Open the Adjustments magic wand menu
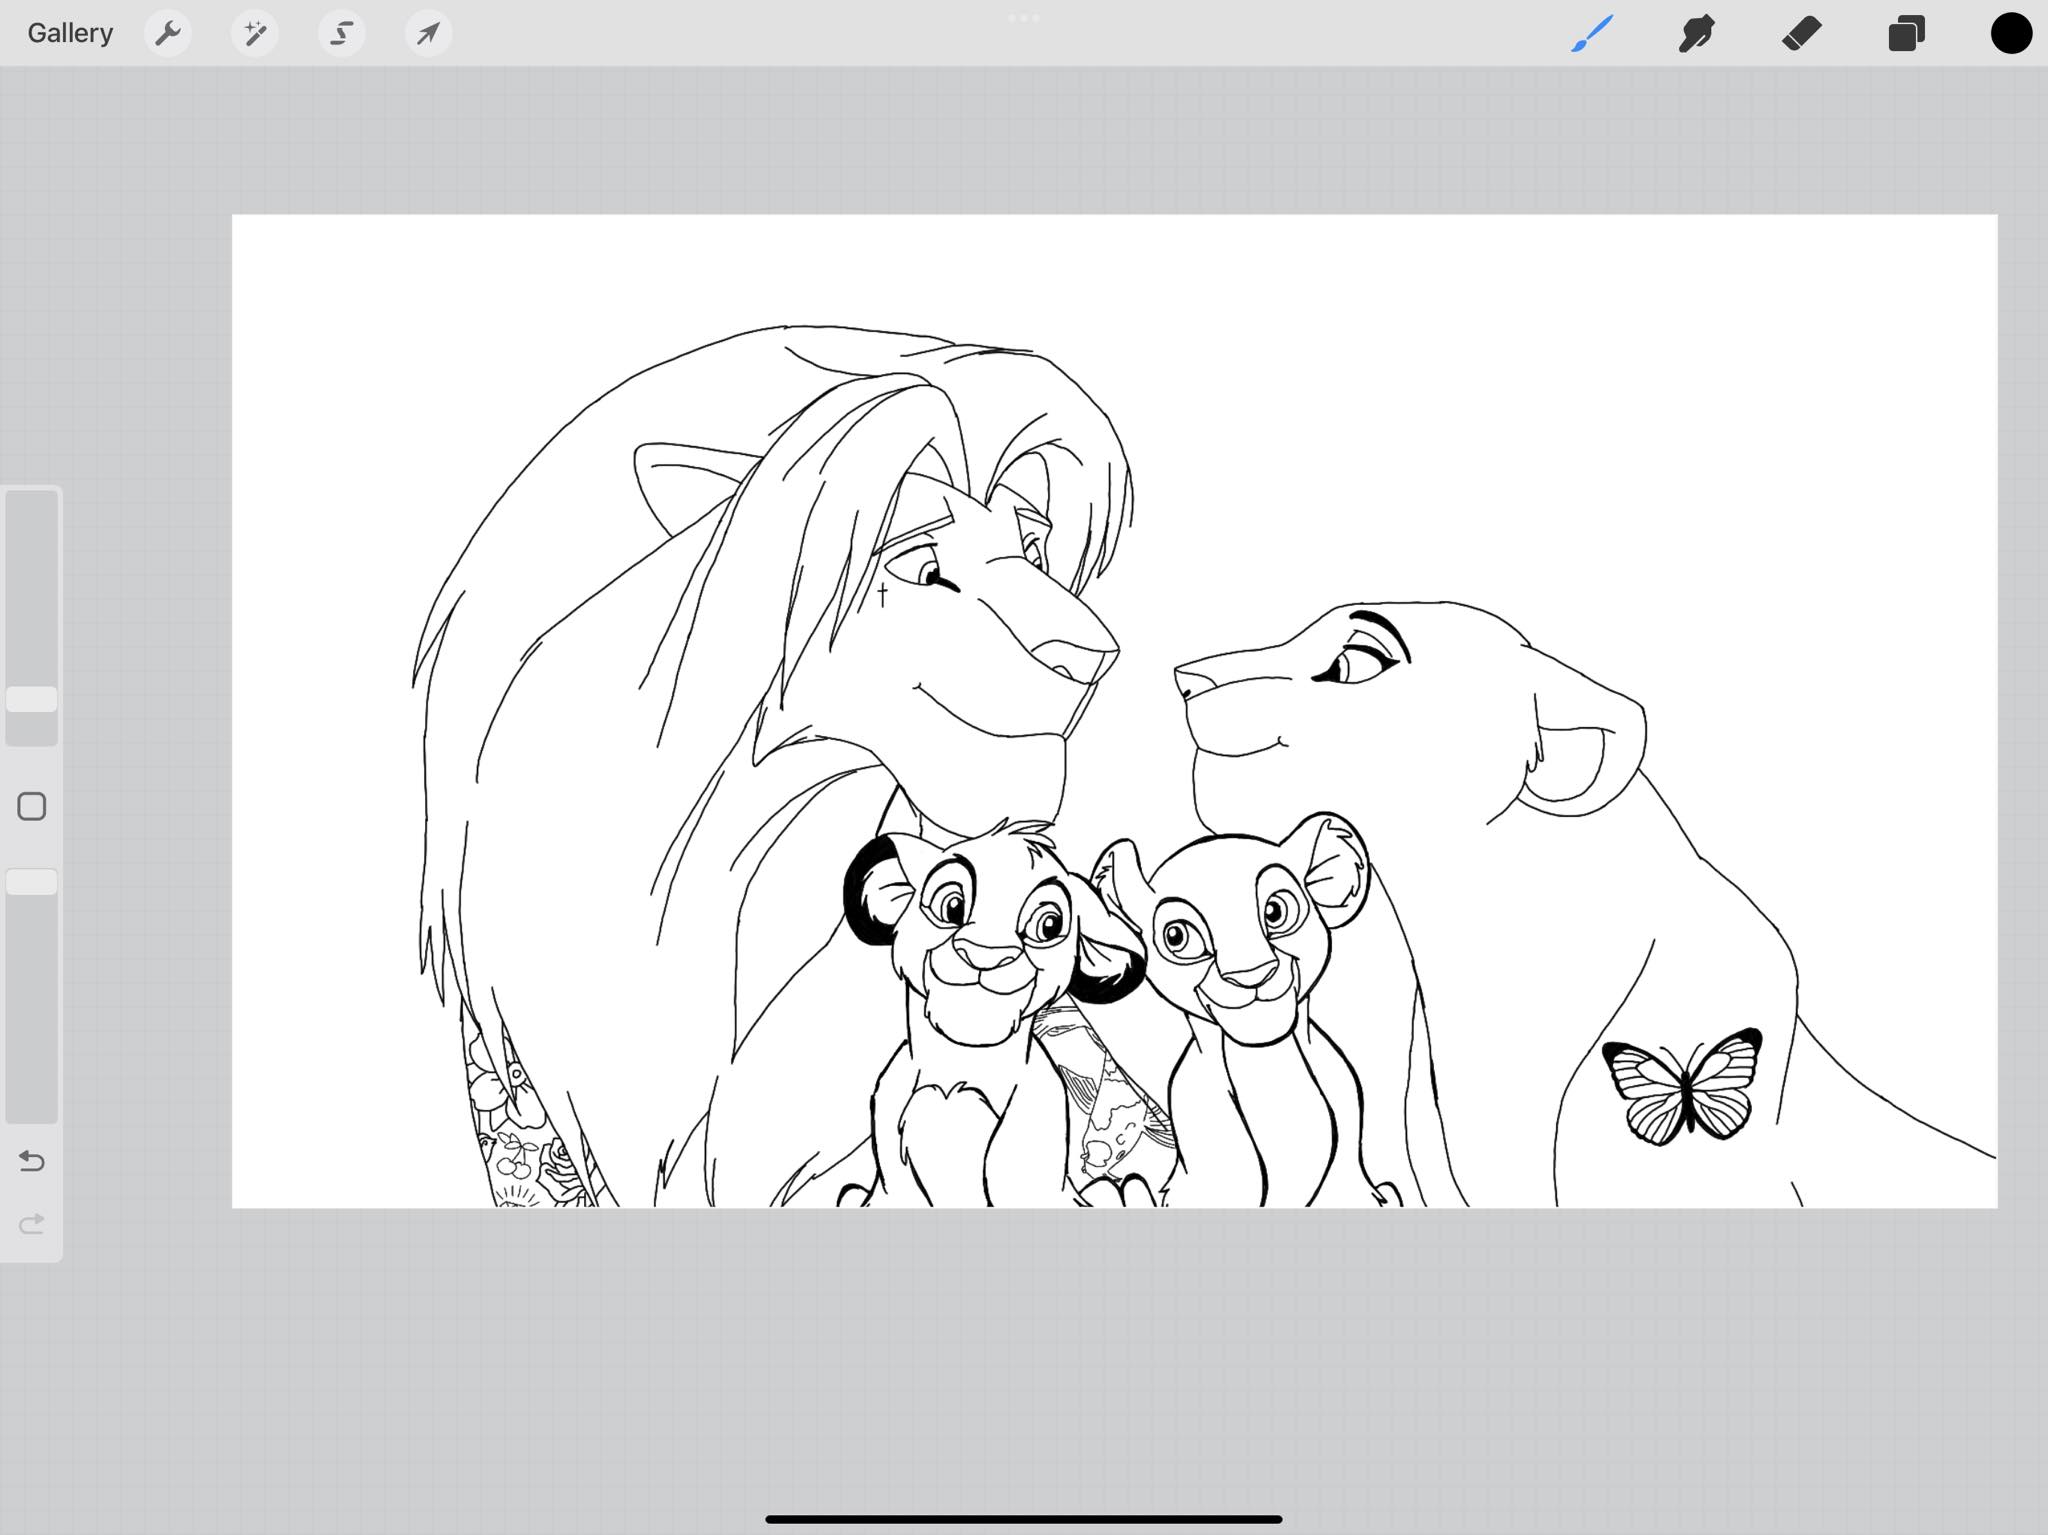Screen dimensions: 2048x1535 click(255, 34)
